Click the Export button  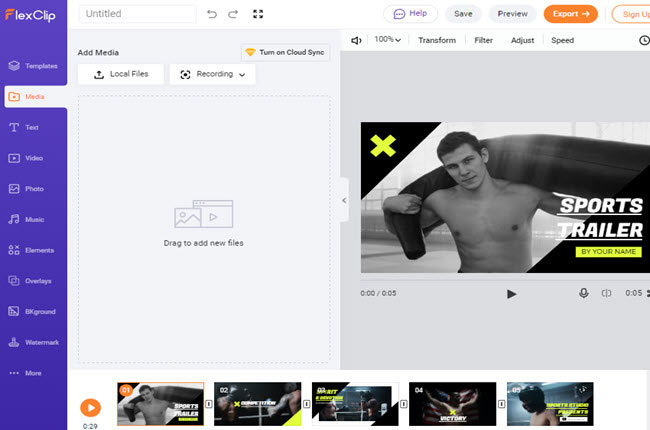click(570, 14)
